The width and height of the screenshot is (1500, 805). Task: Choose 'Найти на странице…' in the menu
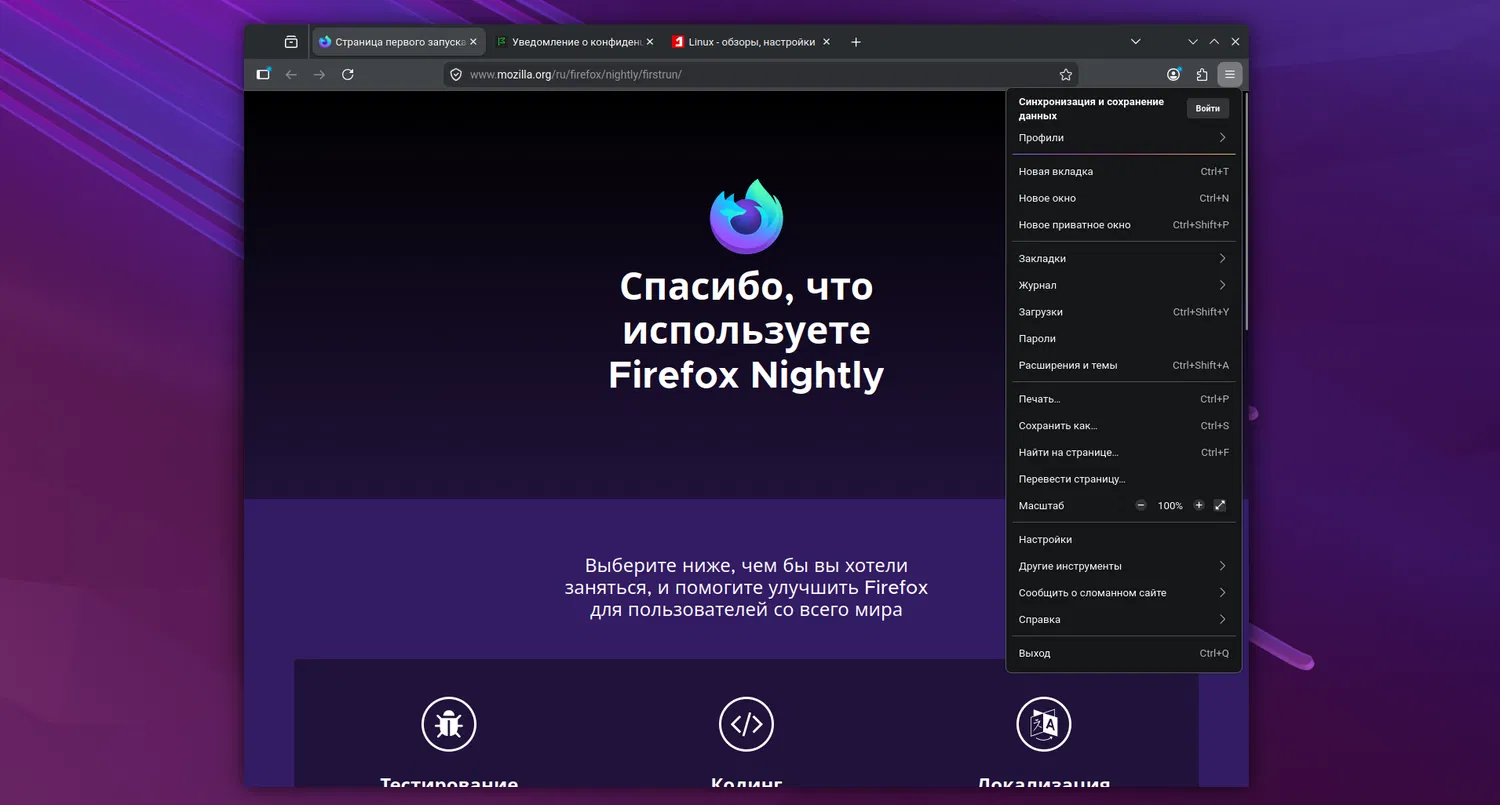coord(1124,453)
